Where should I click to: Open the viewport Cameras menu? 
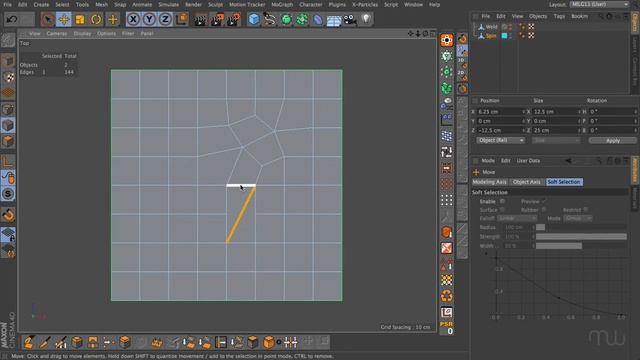57,33
